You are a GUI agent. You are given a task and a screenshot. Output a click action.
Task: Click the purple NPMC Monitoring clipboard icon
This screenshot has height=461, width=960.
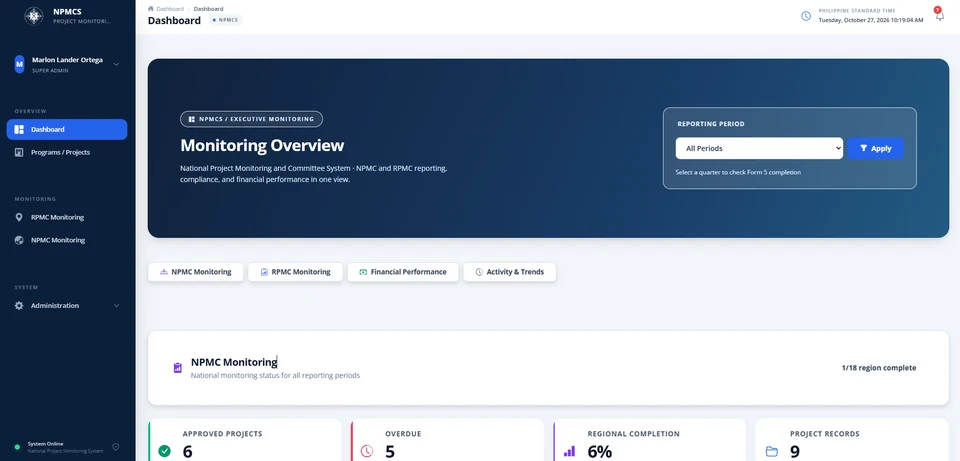pos(178,368)
